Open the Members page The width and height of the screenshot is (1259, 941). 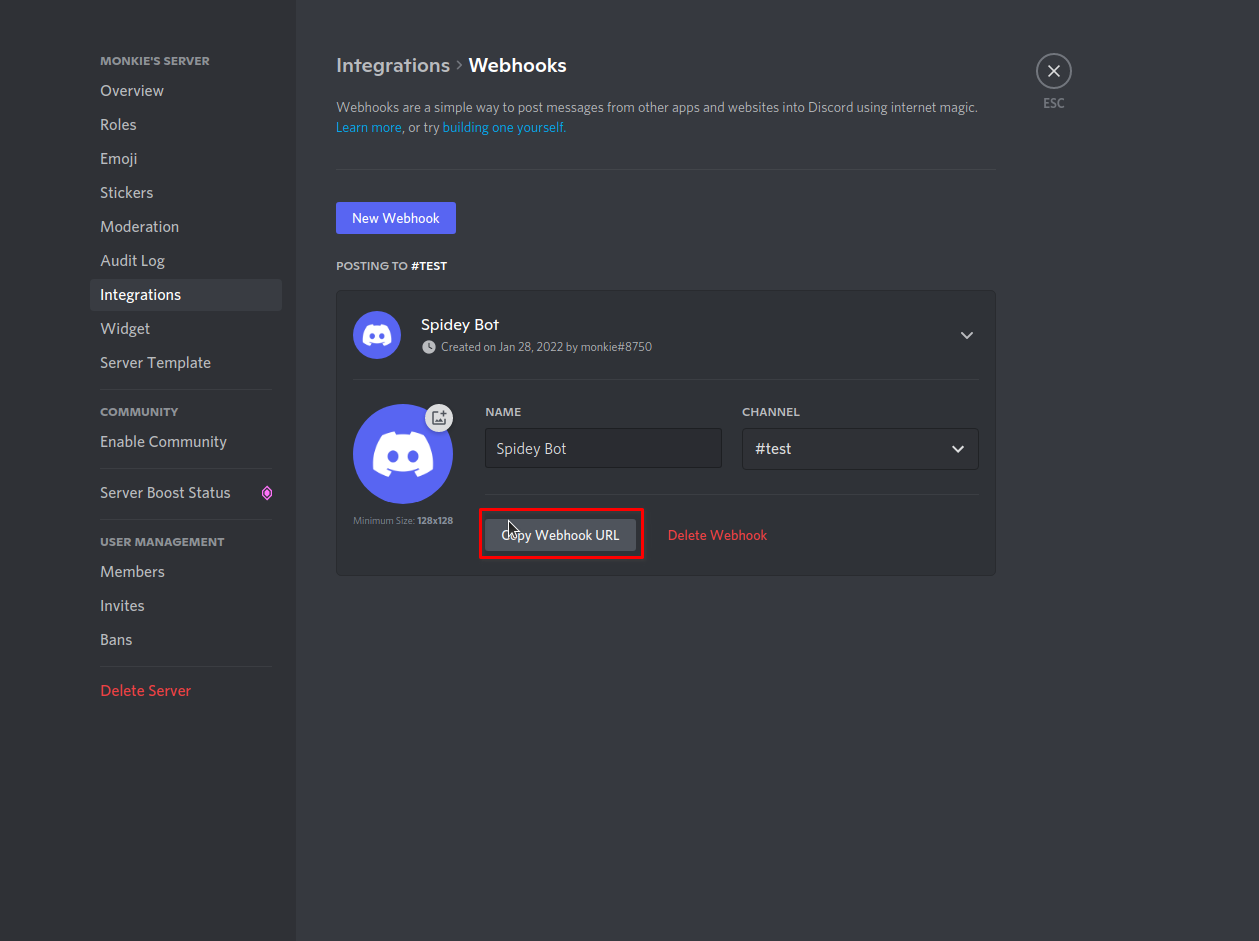(x=186, y=572)
